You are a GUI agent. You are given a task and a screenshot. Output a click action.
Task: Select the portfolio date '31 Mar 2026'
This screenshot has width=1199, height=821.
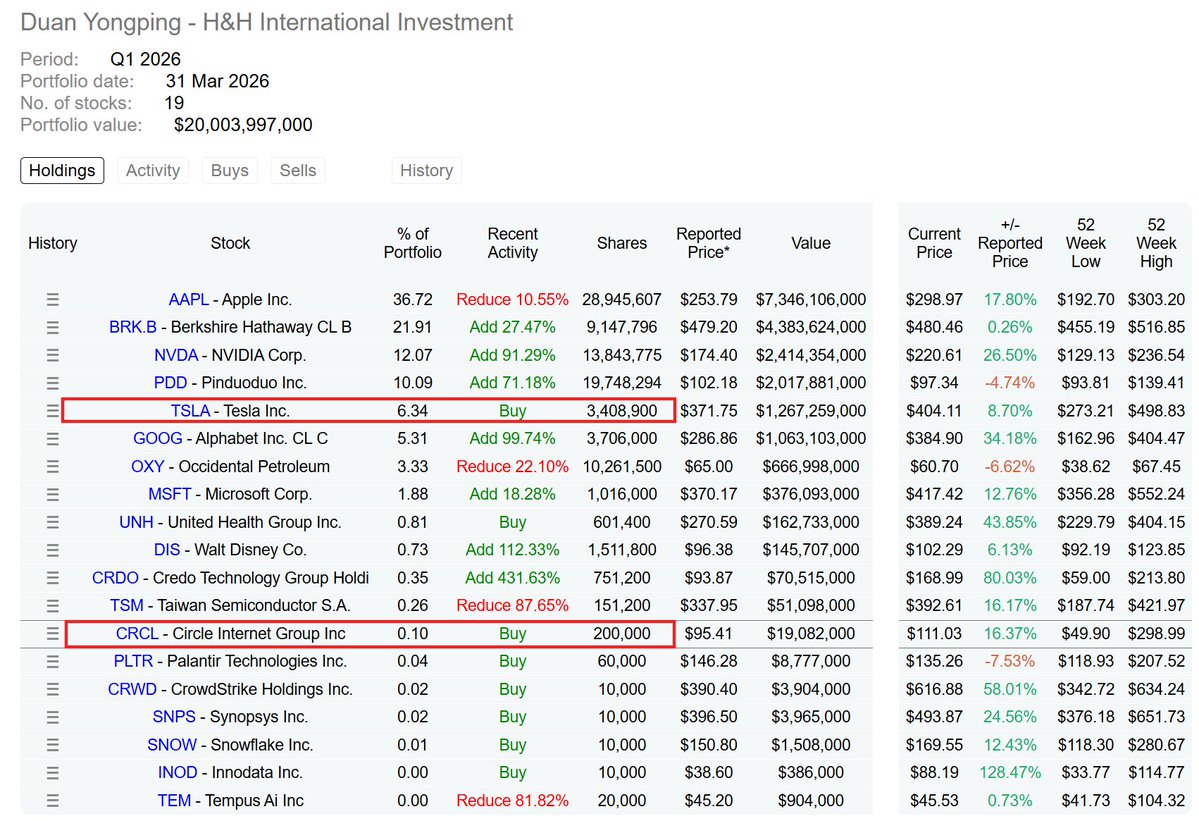217,81
